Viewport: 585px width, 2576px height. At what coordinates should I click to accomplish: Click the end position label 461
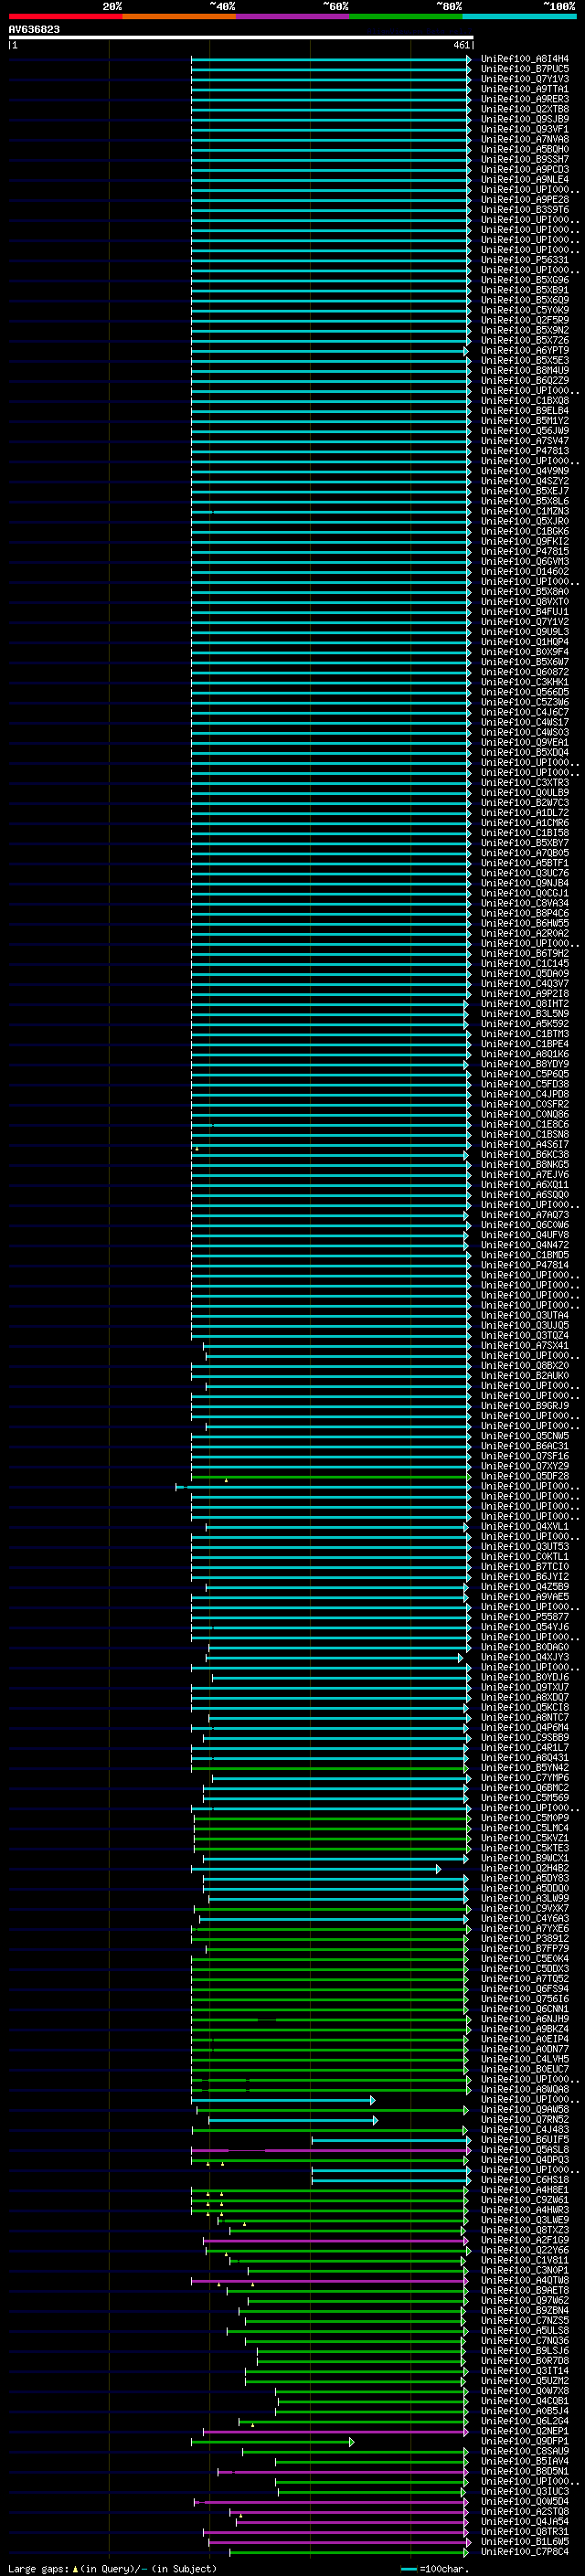pos(461,45)
